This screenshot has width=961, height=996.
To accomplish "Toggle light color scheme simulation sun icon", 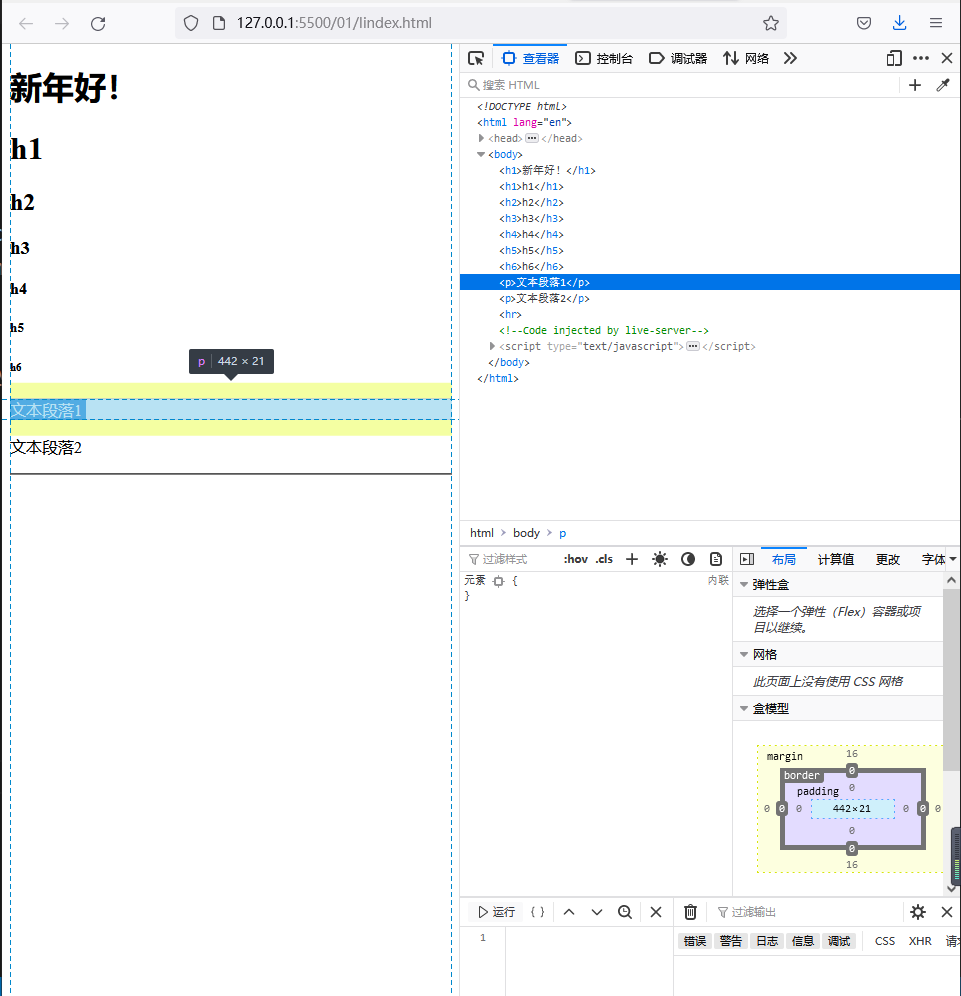I will point(659,559).
